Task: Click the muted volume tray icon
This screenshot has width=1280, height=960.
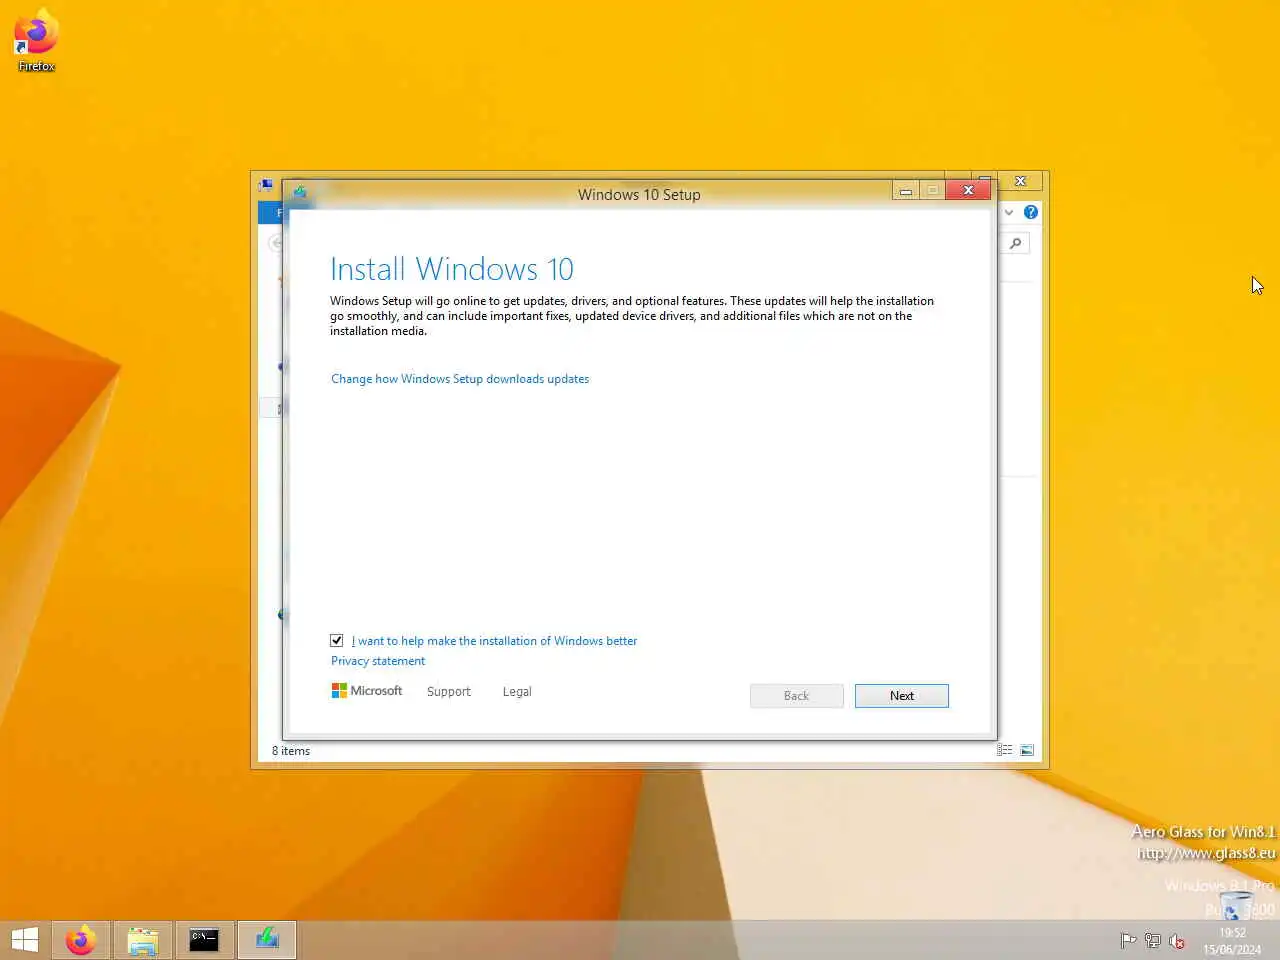Action: coord(1177,940)
